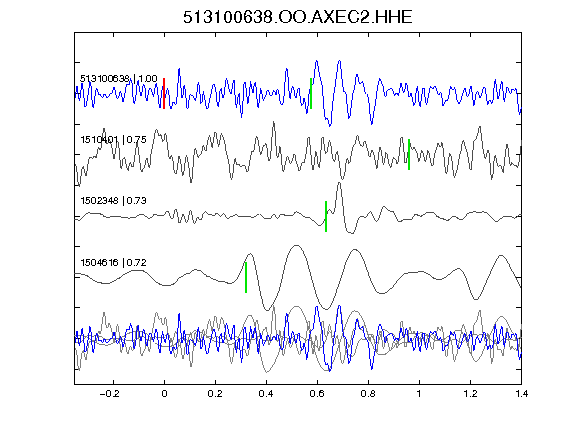Click x-axis tick label 1
This screenshot has width=576, height=432.
419,394
